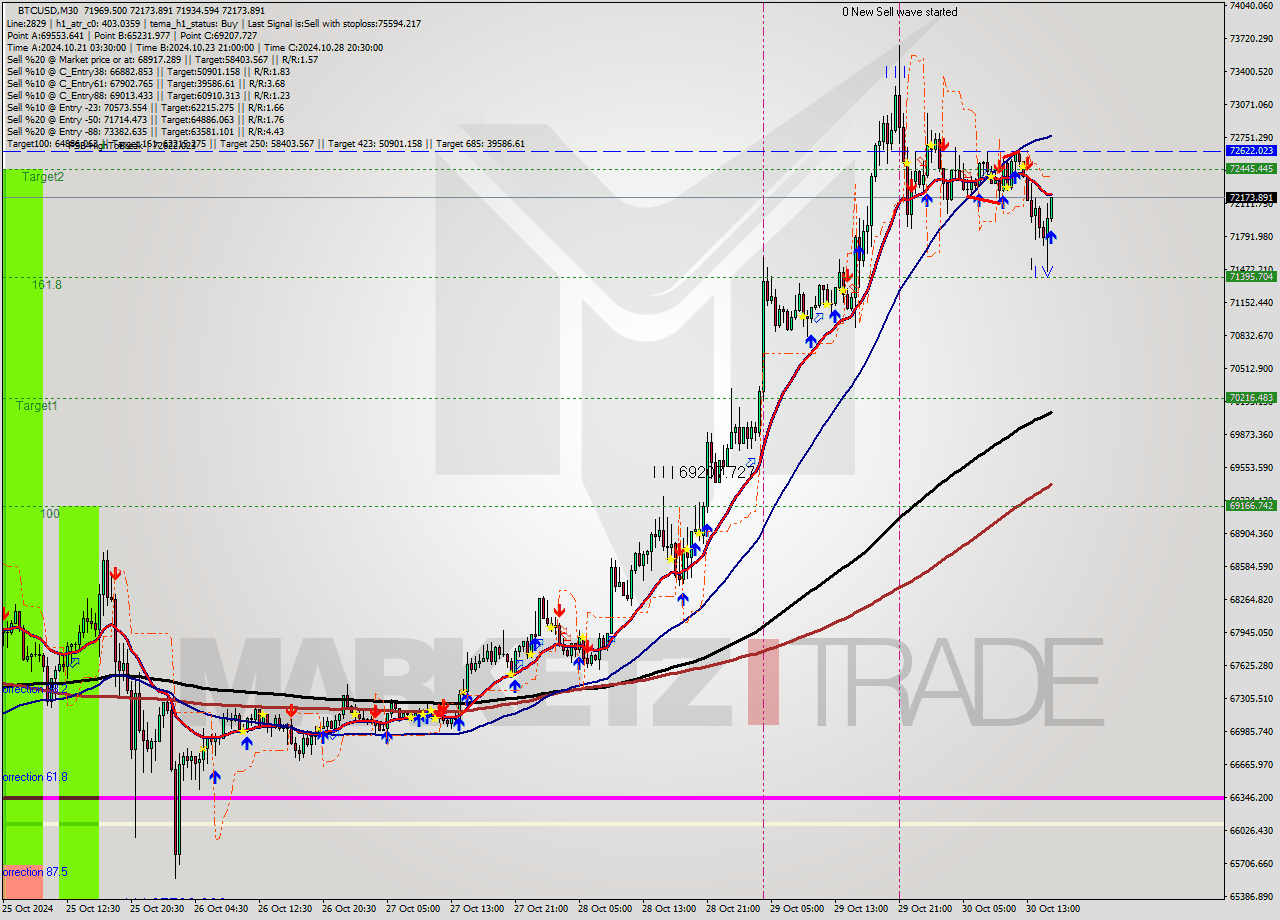This screenshot has height=920, width=1280.
Task: Select the 66346.200 price axis label
Action: click(1251, 798)
